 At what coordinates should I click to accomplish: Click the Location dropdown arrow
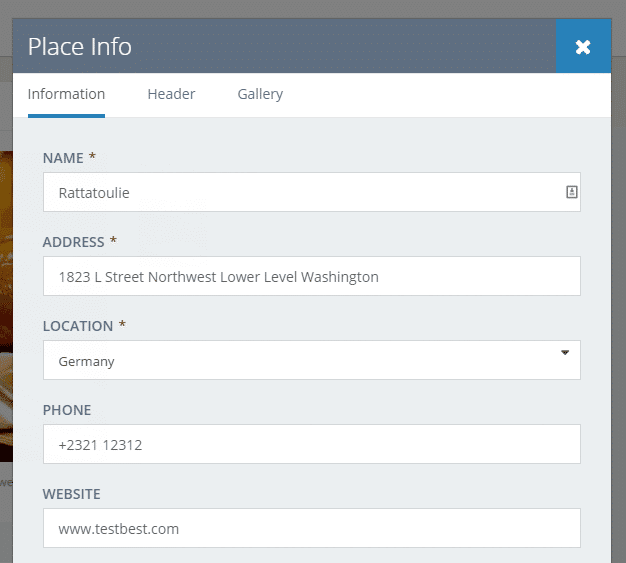pos(565,353)
